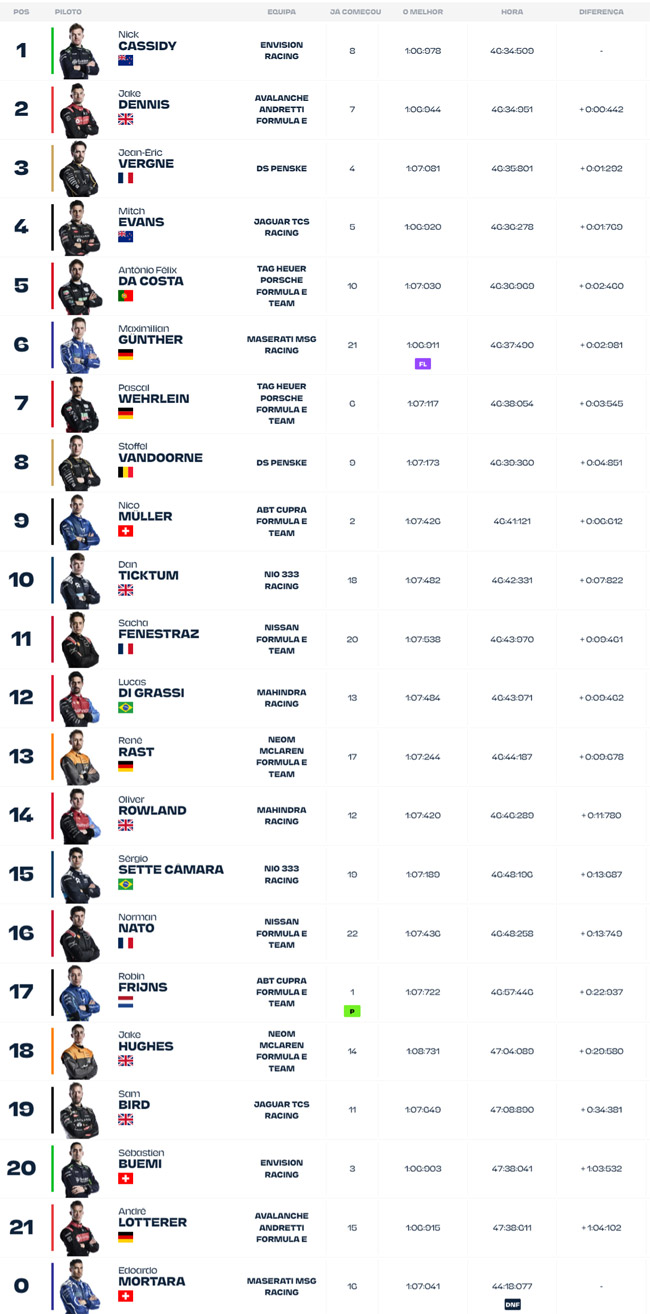Screen dimensions: 650x1314
Task: Open Nick Cassidy driver photo
Action: click(79, 51)
